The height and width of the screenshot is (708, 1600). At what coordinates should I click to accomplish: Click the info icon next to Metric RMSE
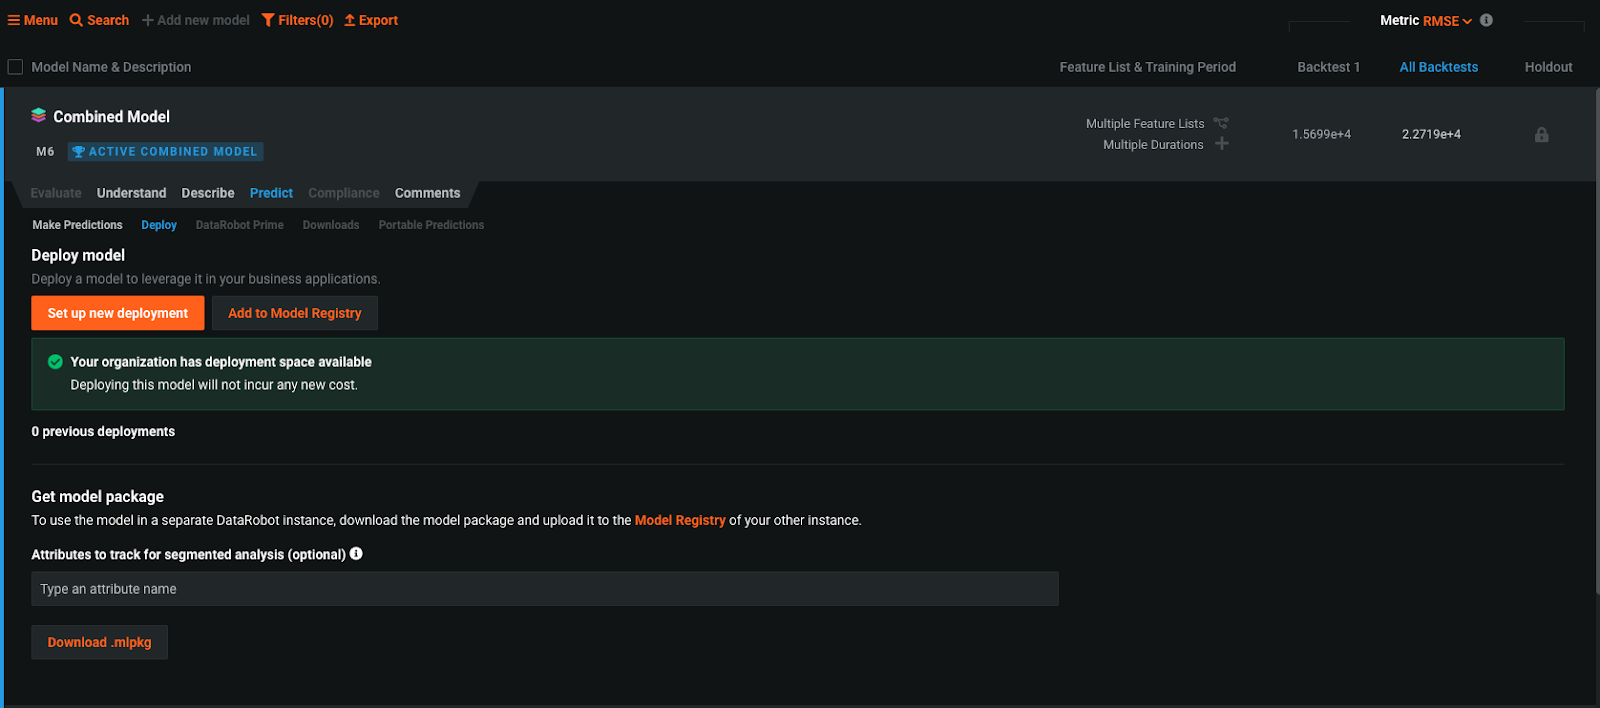click(x=1486, y=20)
